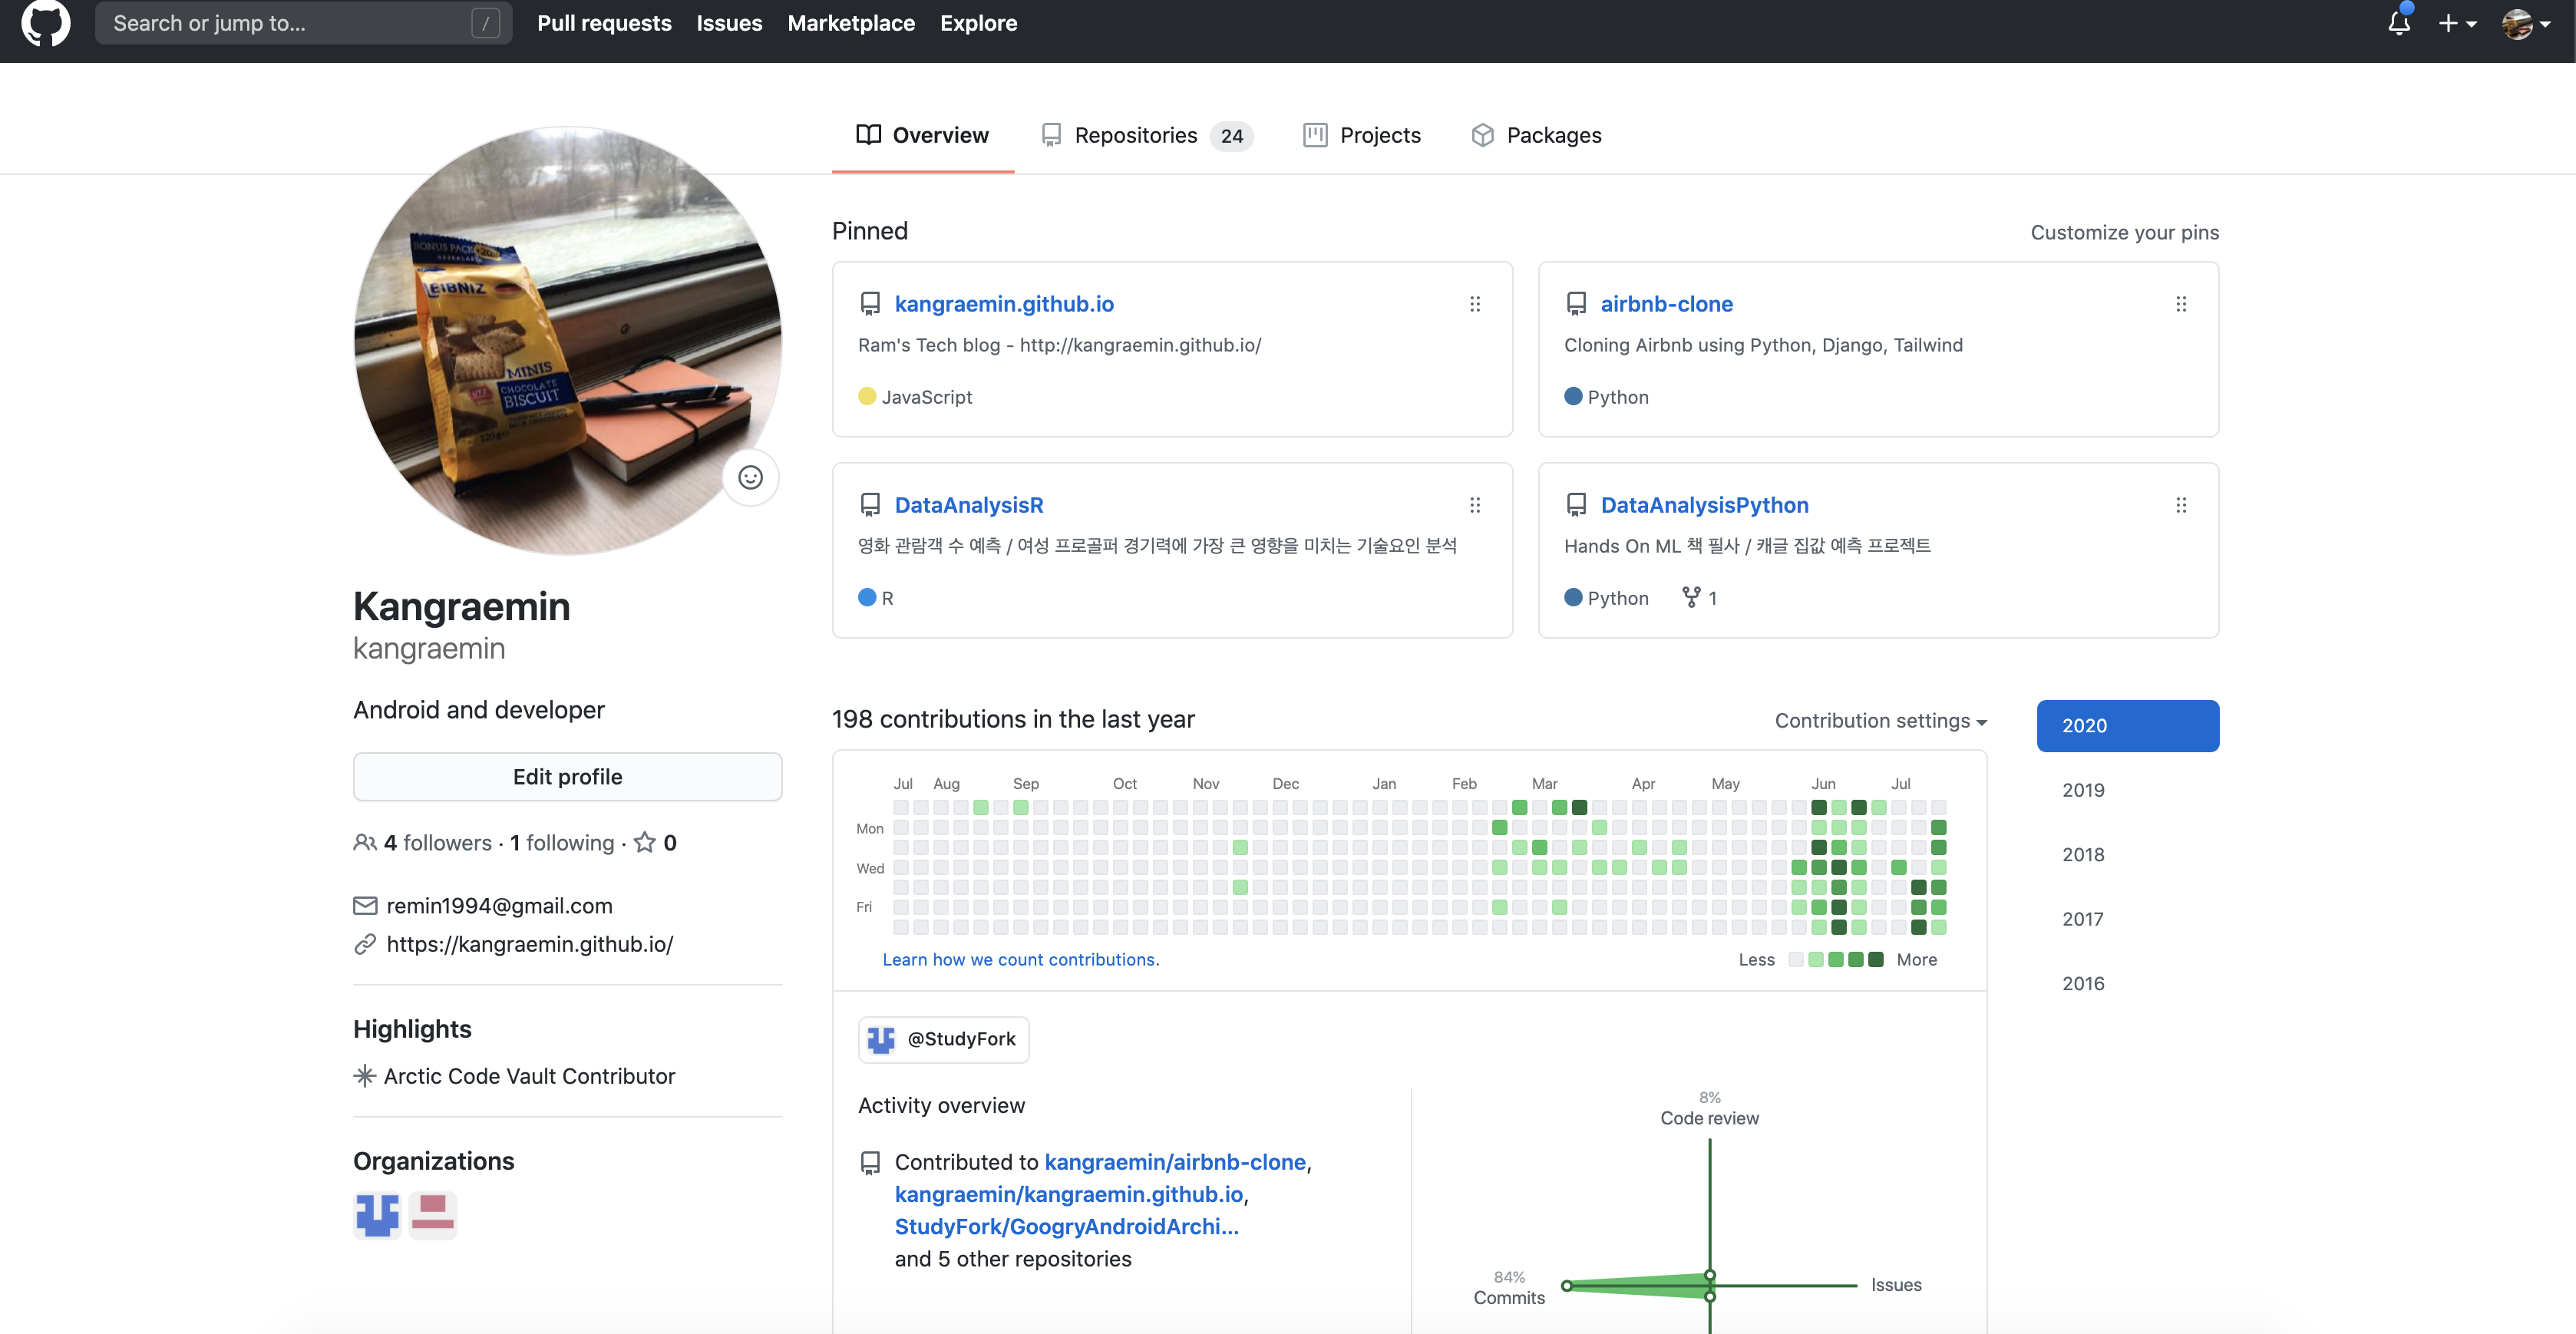Select the 2019 contribution year
2576x1334 pixels.
point(2083,790)
